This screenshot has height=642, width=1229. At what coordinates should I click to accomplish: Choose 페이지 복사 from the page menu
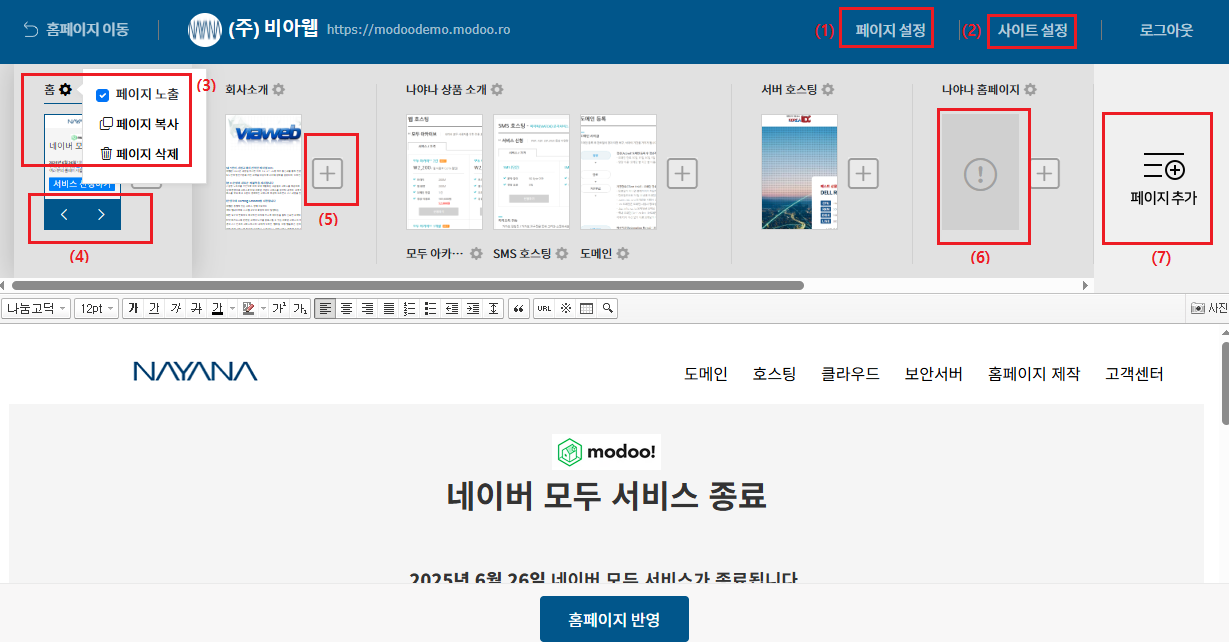tap(139, 124)
